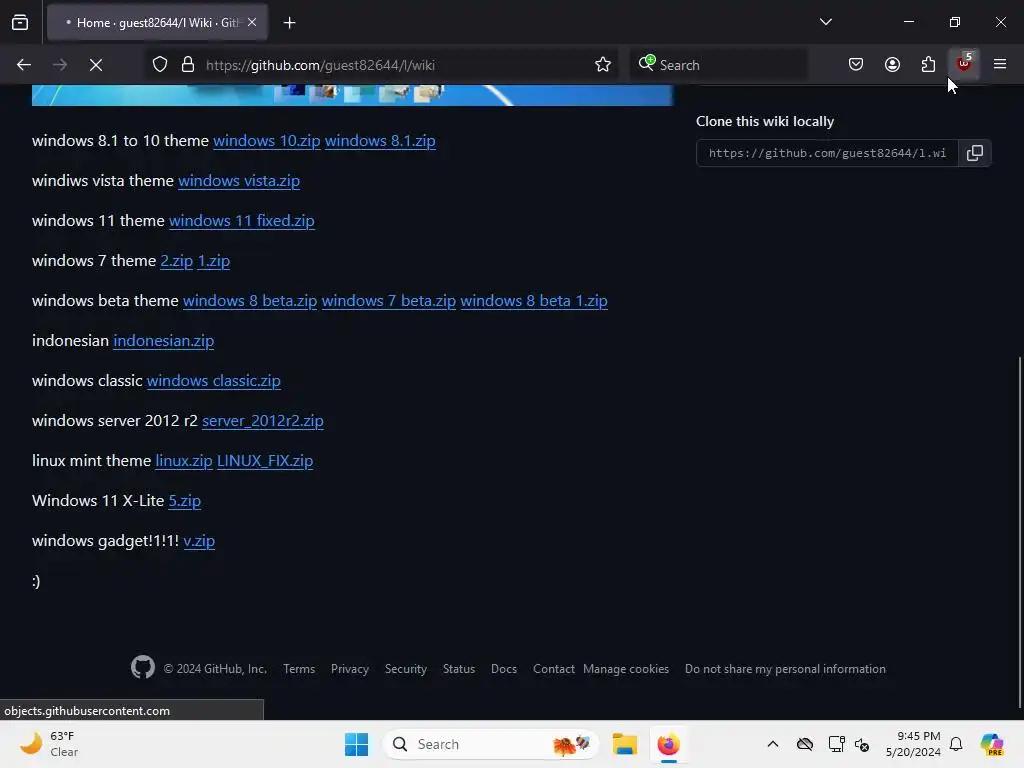The height and width of the screenshot is (768, 1024).
Task: Open notification bell icon
Action: 956,744
